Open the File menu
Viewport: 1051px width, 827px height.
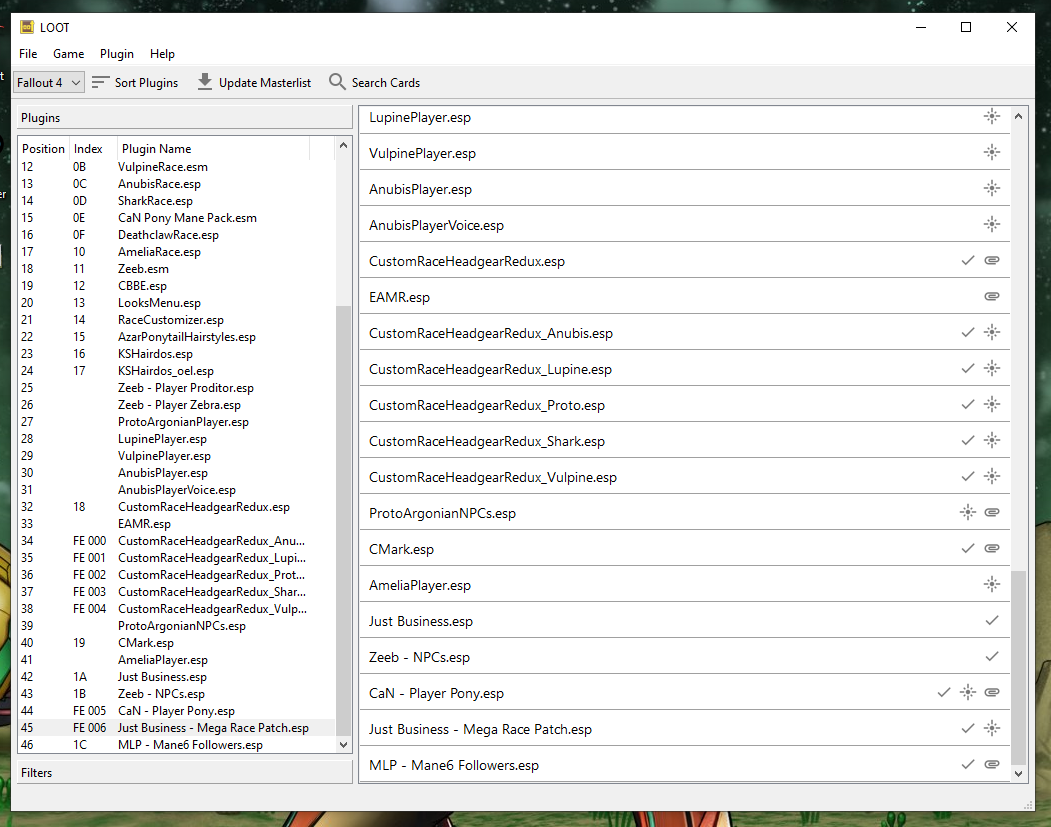click(28, 54)
